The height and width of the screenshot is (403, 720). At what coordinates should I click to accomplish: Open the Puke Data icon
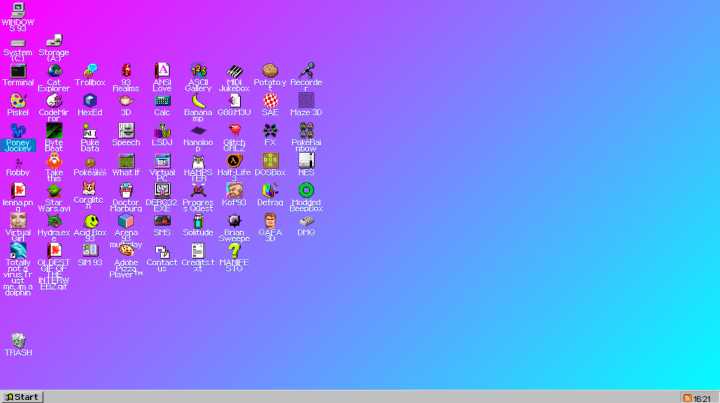pos(90,131)
